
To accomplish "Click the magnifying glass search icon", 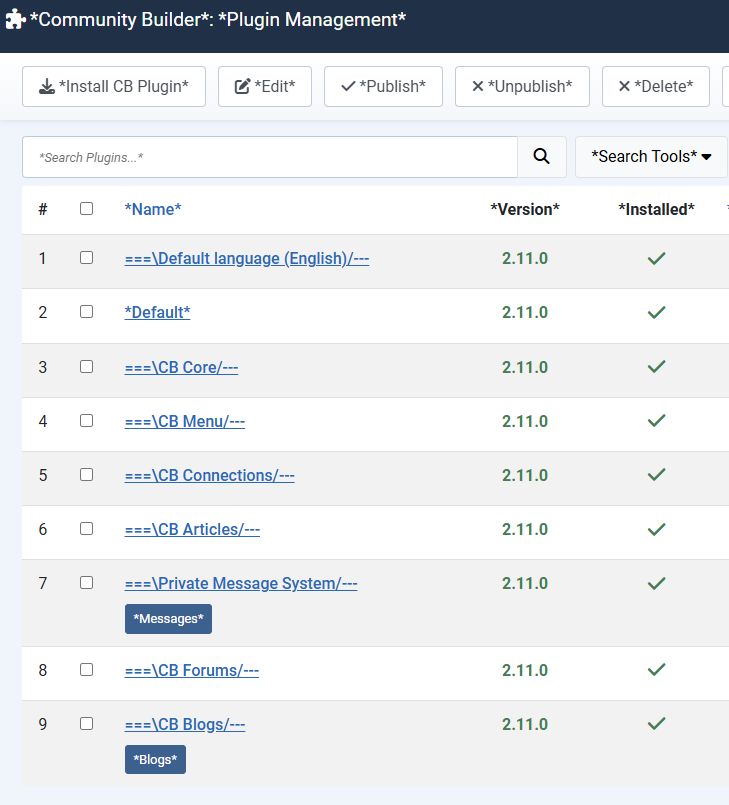I will coord(542,157).
